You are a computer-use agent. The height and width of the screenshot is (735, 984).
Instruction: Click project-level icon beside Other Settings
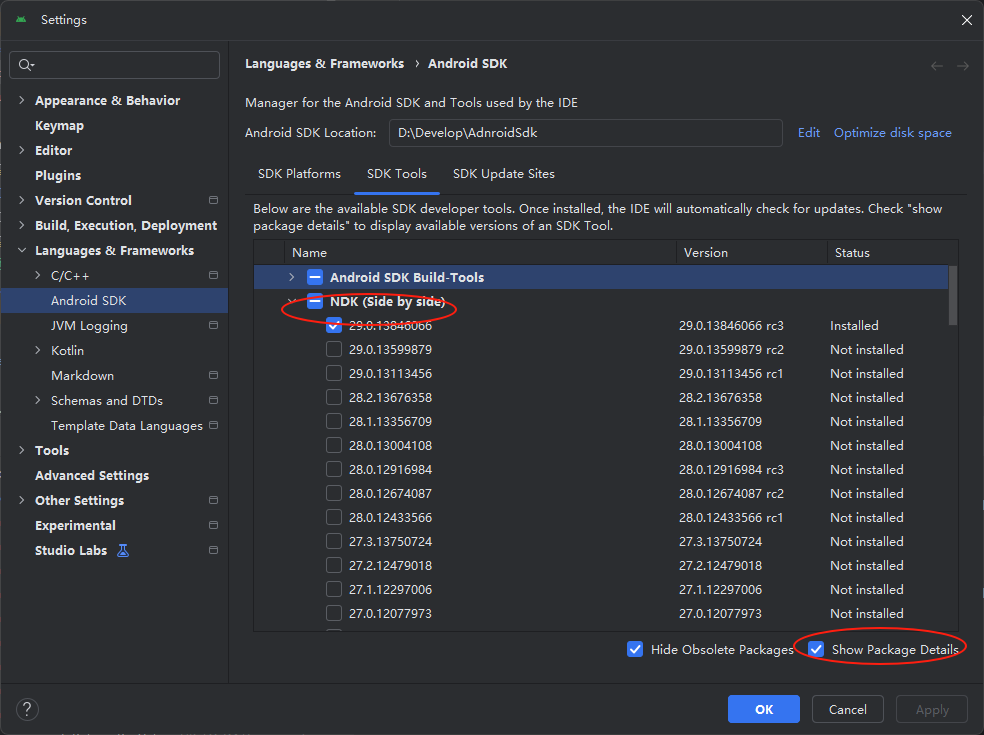tap(213, 500)
